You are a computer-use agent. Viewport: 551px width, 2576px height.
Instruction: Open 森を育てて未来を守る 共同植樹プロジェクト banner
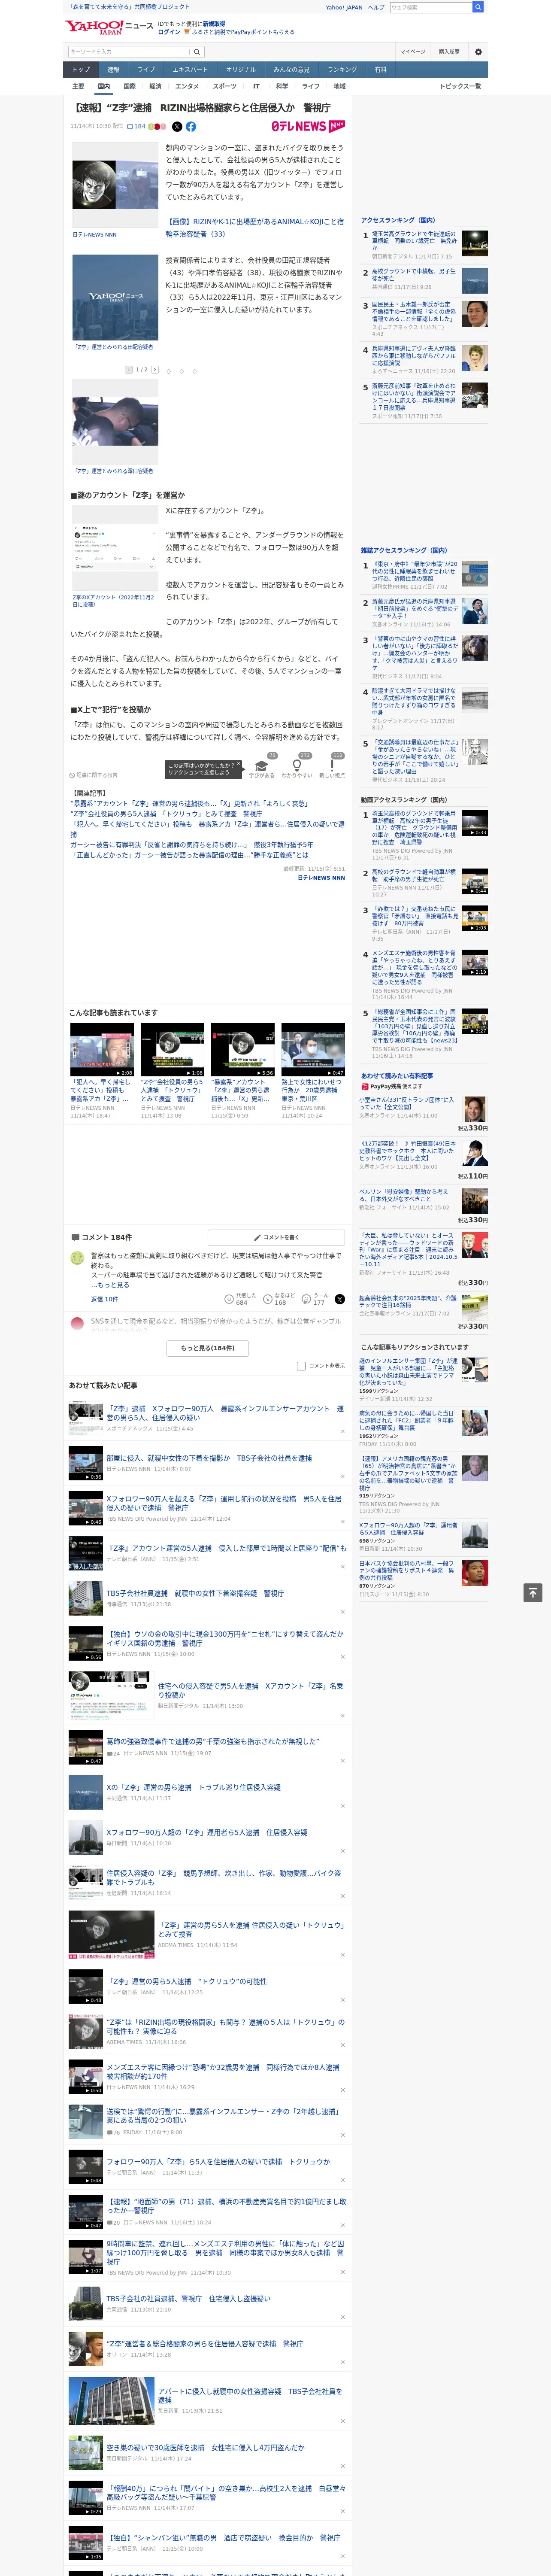point(129,7)
